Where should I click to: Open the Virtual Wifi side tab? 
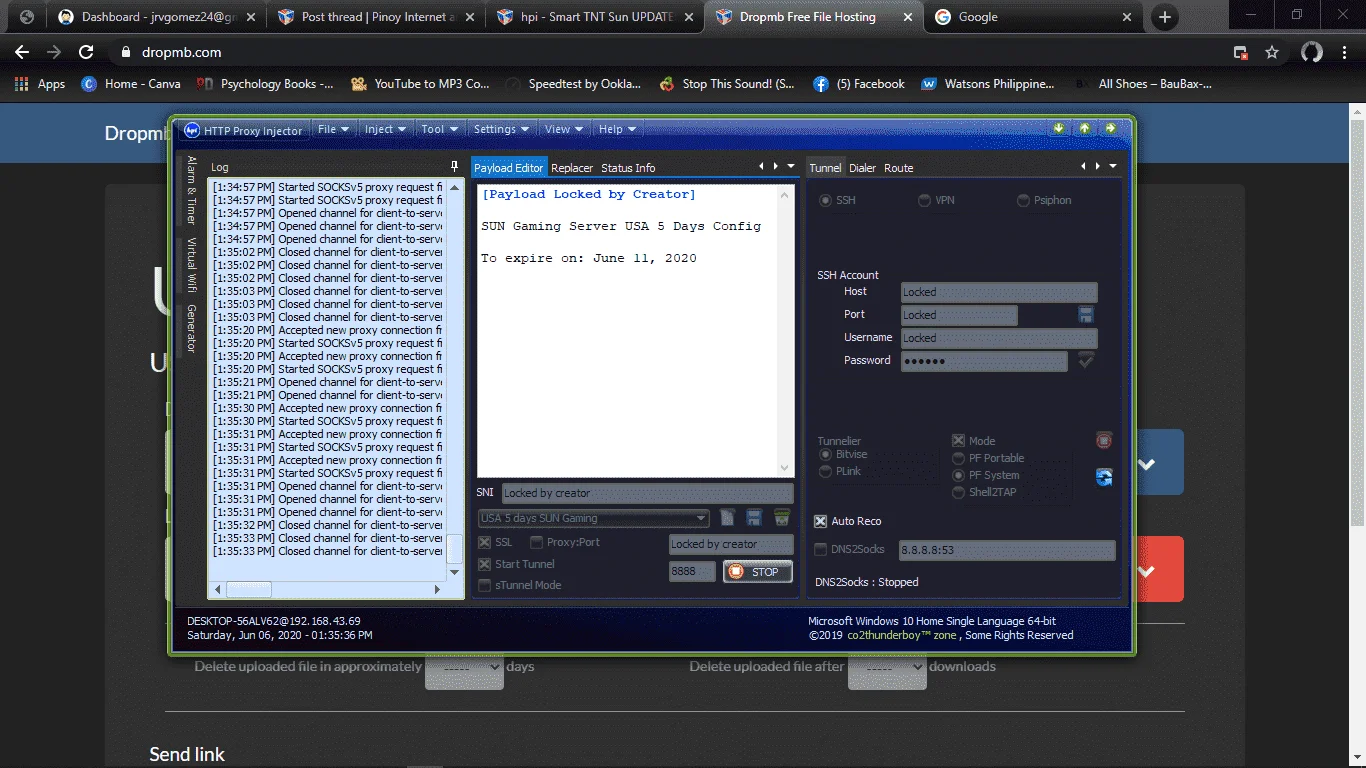pyautogui.click(x=191, y=264)
